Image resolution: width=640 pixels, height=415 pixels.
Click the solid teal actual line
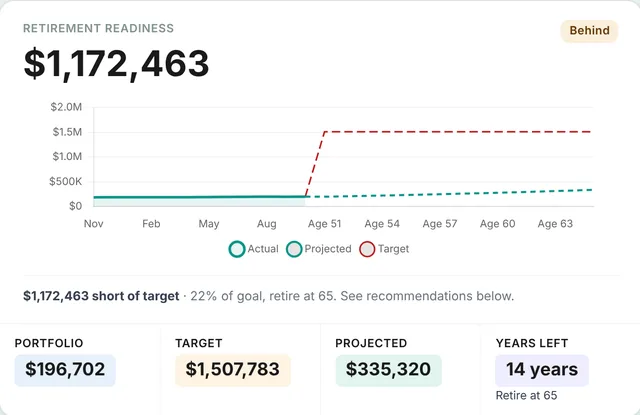pos(199,197)
